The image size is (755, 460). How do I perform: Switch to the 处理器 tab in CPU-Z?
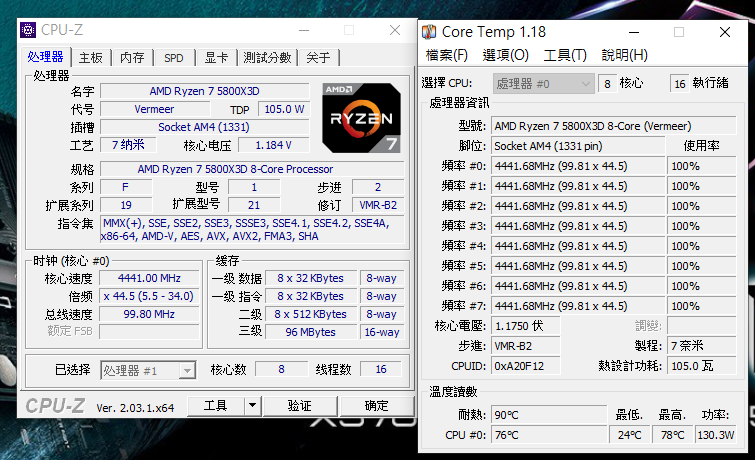coord(45,57)
